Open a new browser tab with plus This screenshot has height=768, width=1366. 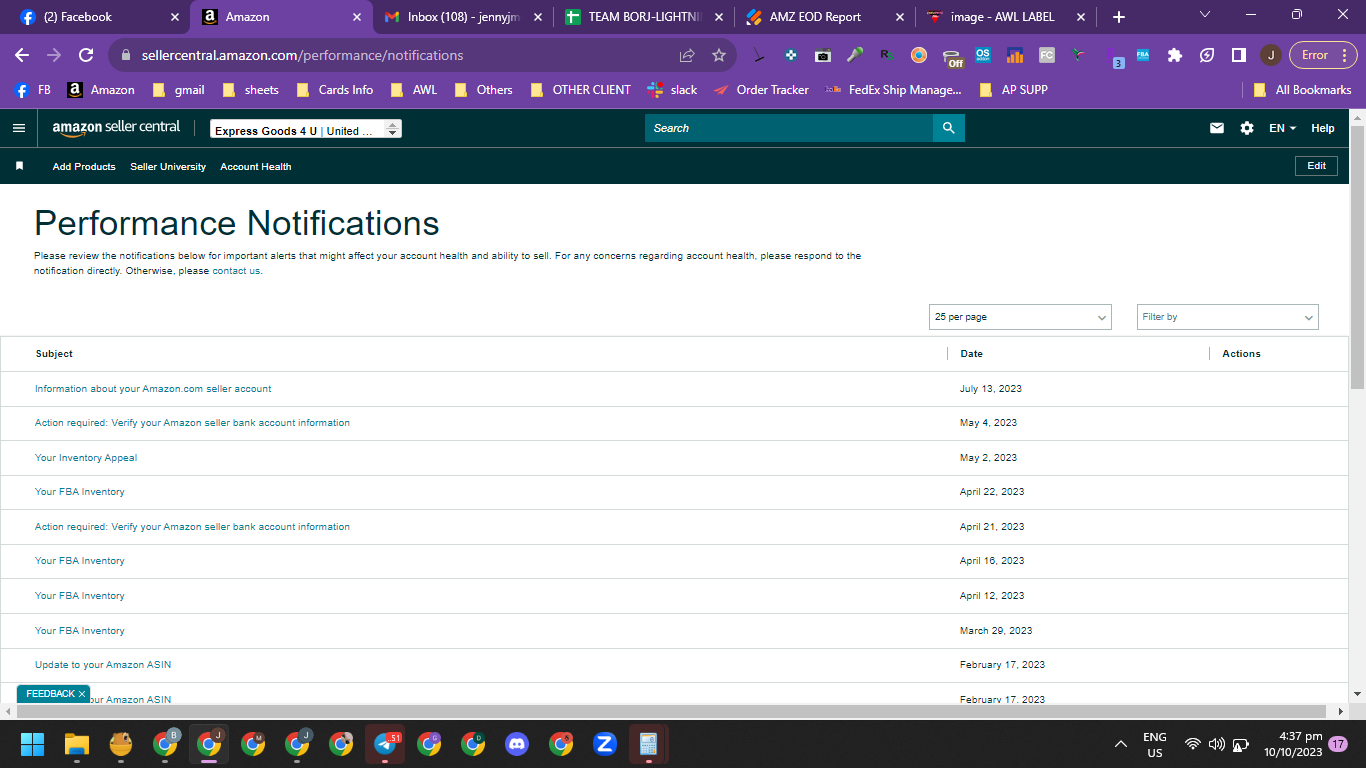(1119, 17)
